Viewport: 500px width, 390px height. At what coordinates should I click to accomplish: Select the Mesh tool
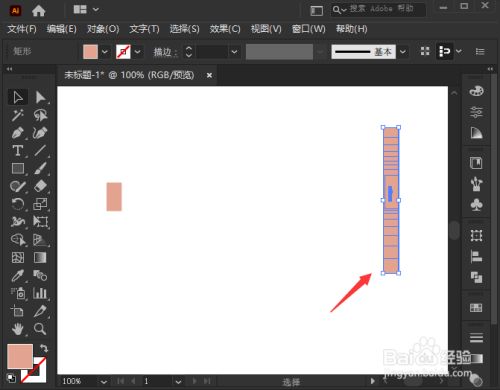(17, 257)
